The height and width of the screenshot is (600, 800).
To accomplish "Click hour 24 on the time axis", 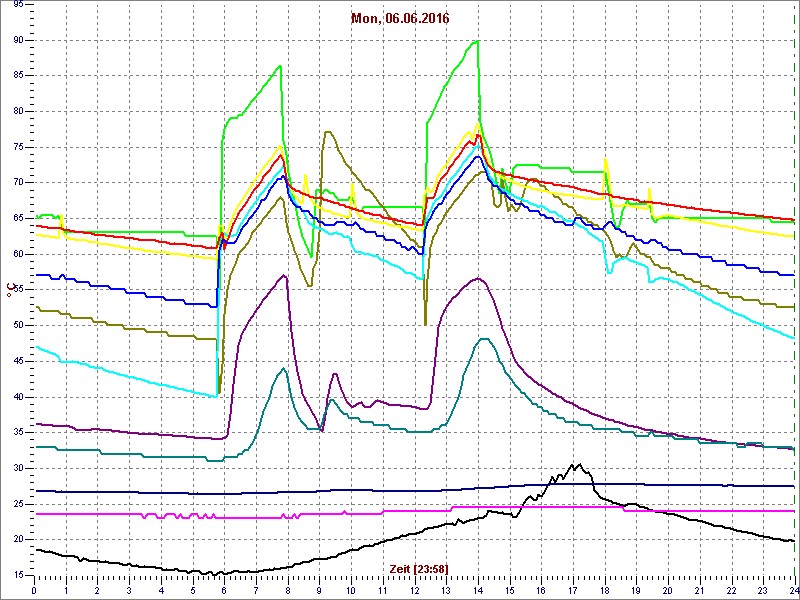I will click(793, 589).
